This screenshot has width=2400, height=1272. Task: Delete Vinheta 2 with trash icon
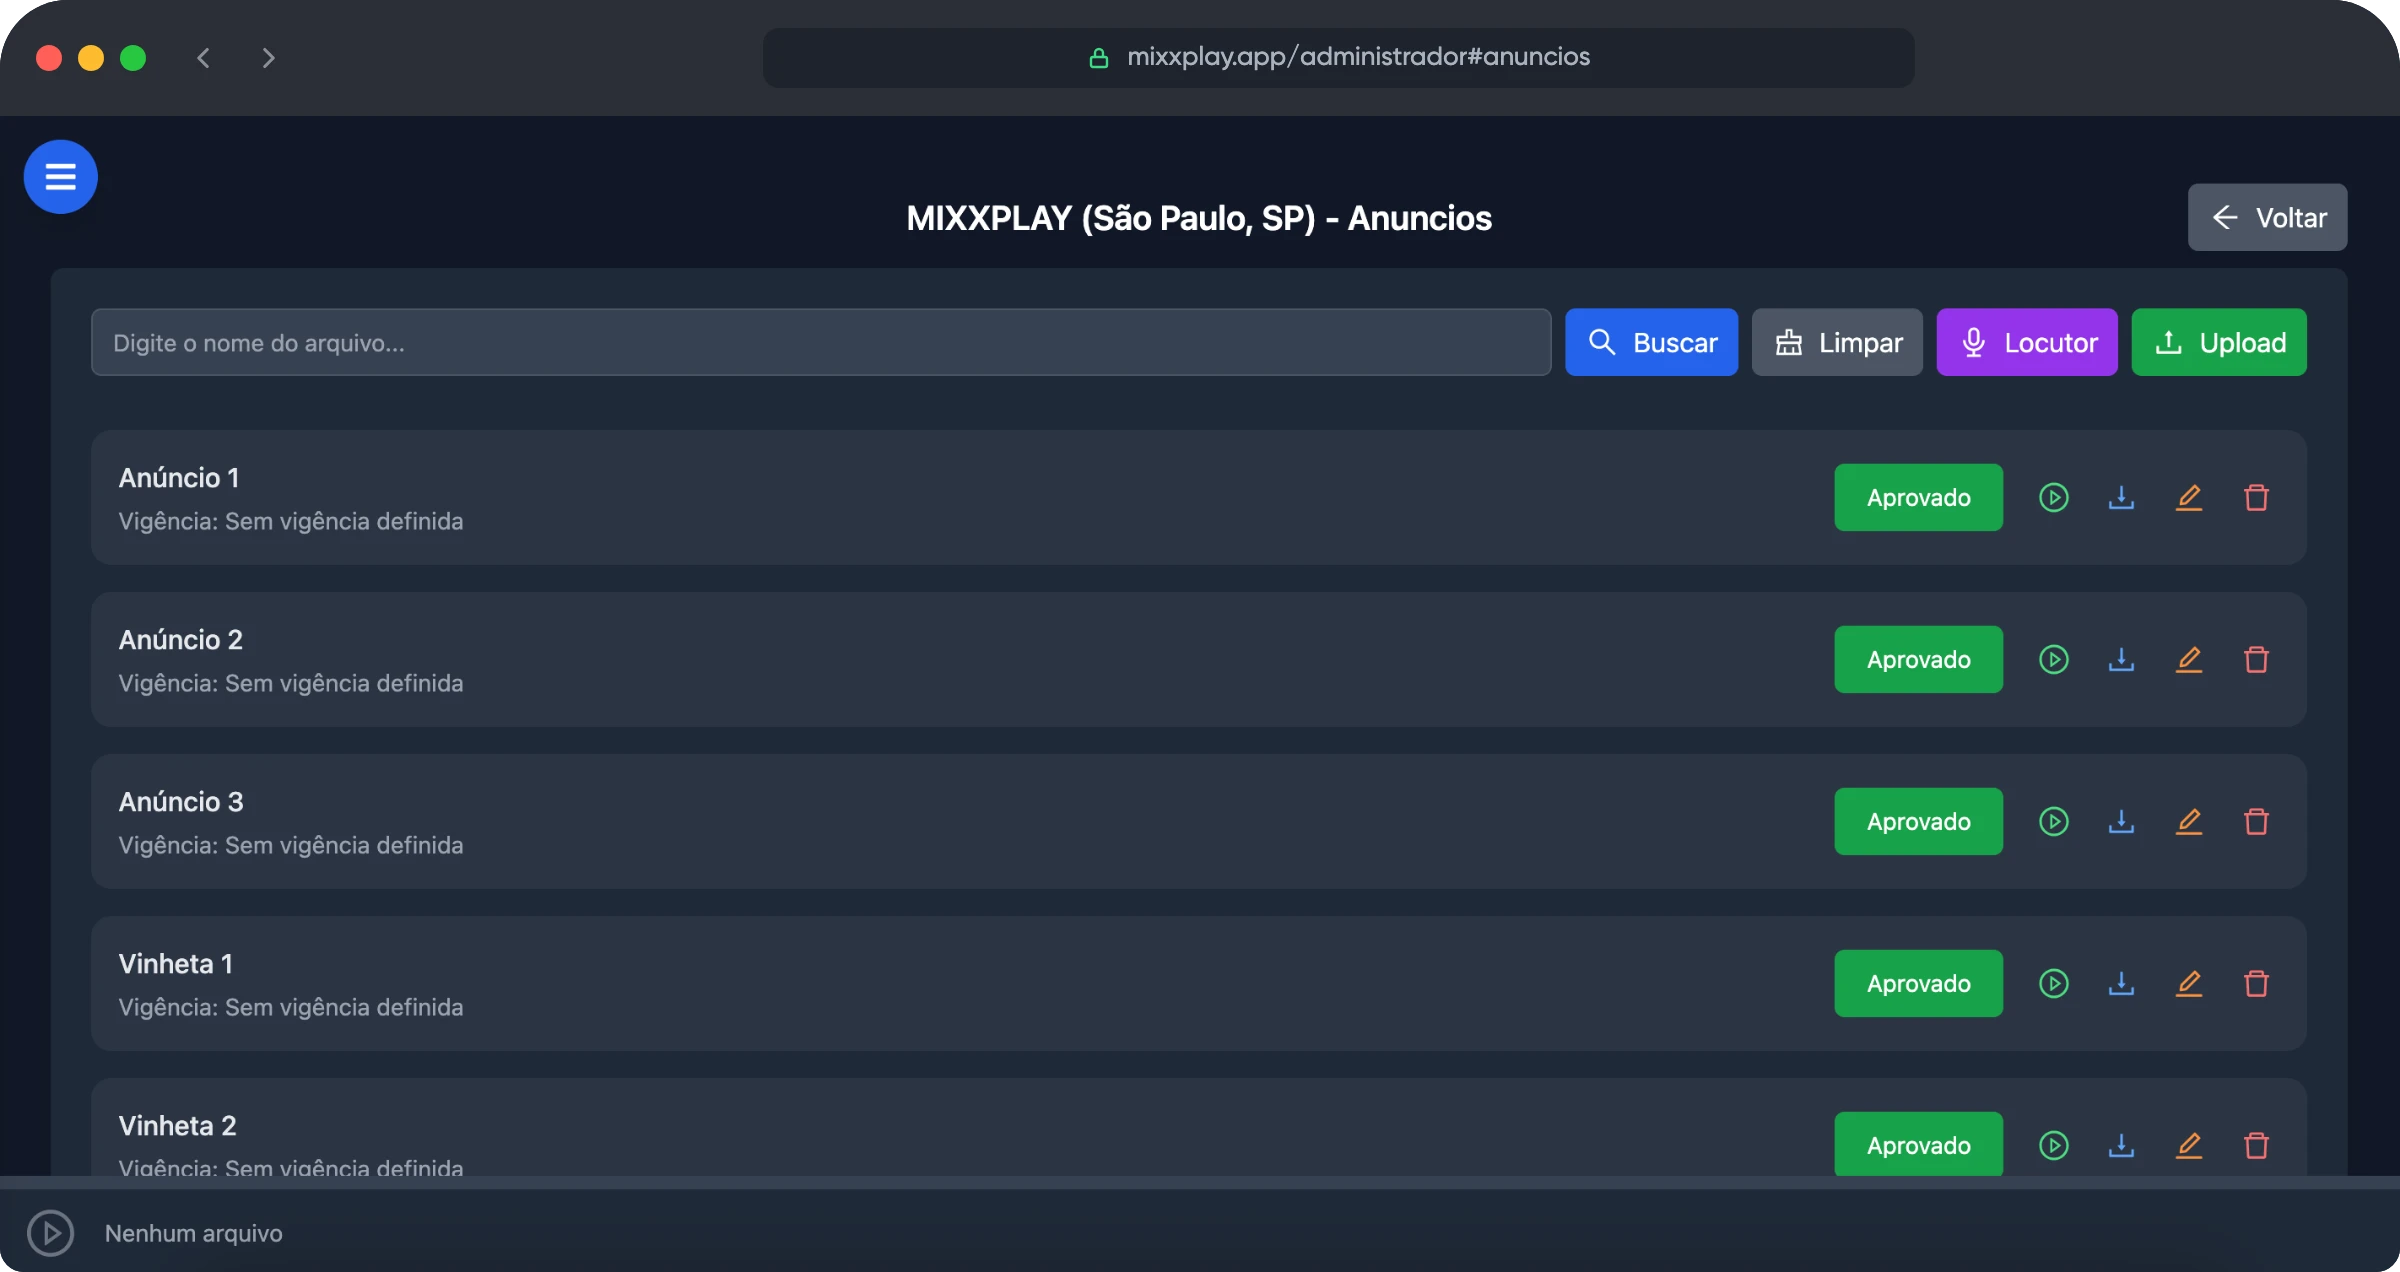[x=2256, y=1145]
